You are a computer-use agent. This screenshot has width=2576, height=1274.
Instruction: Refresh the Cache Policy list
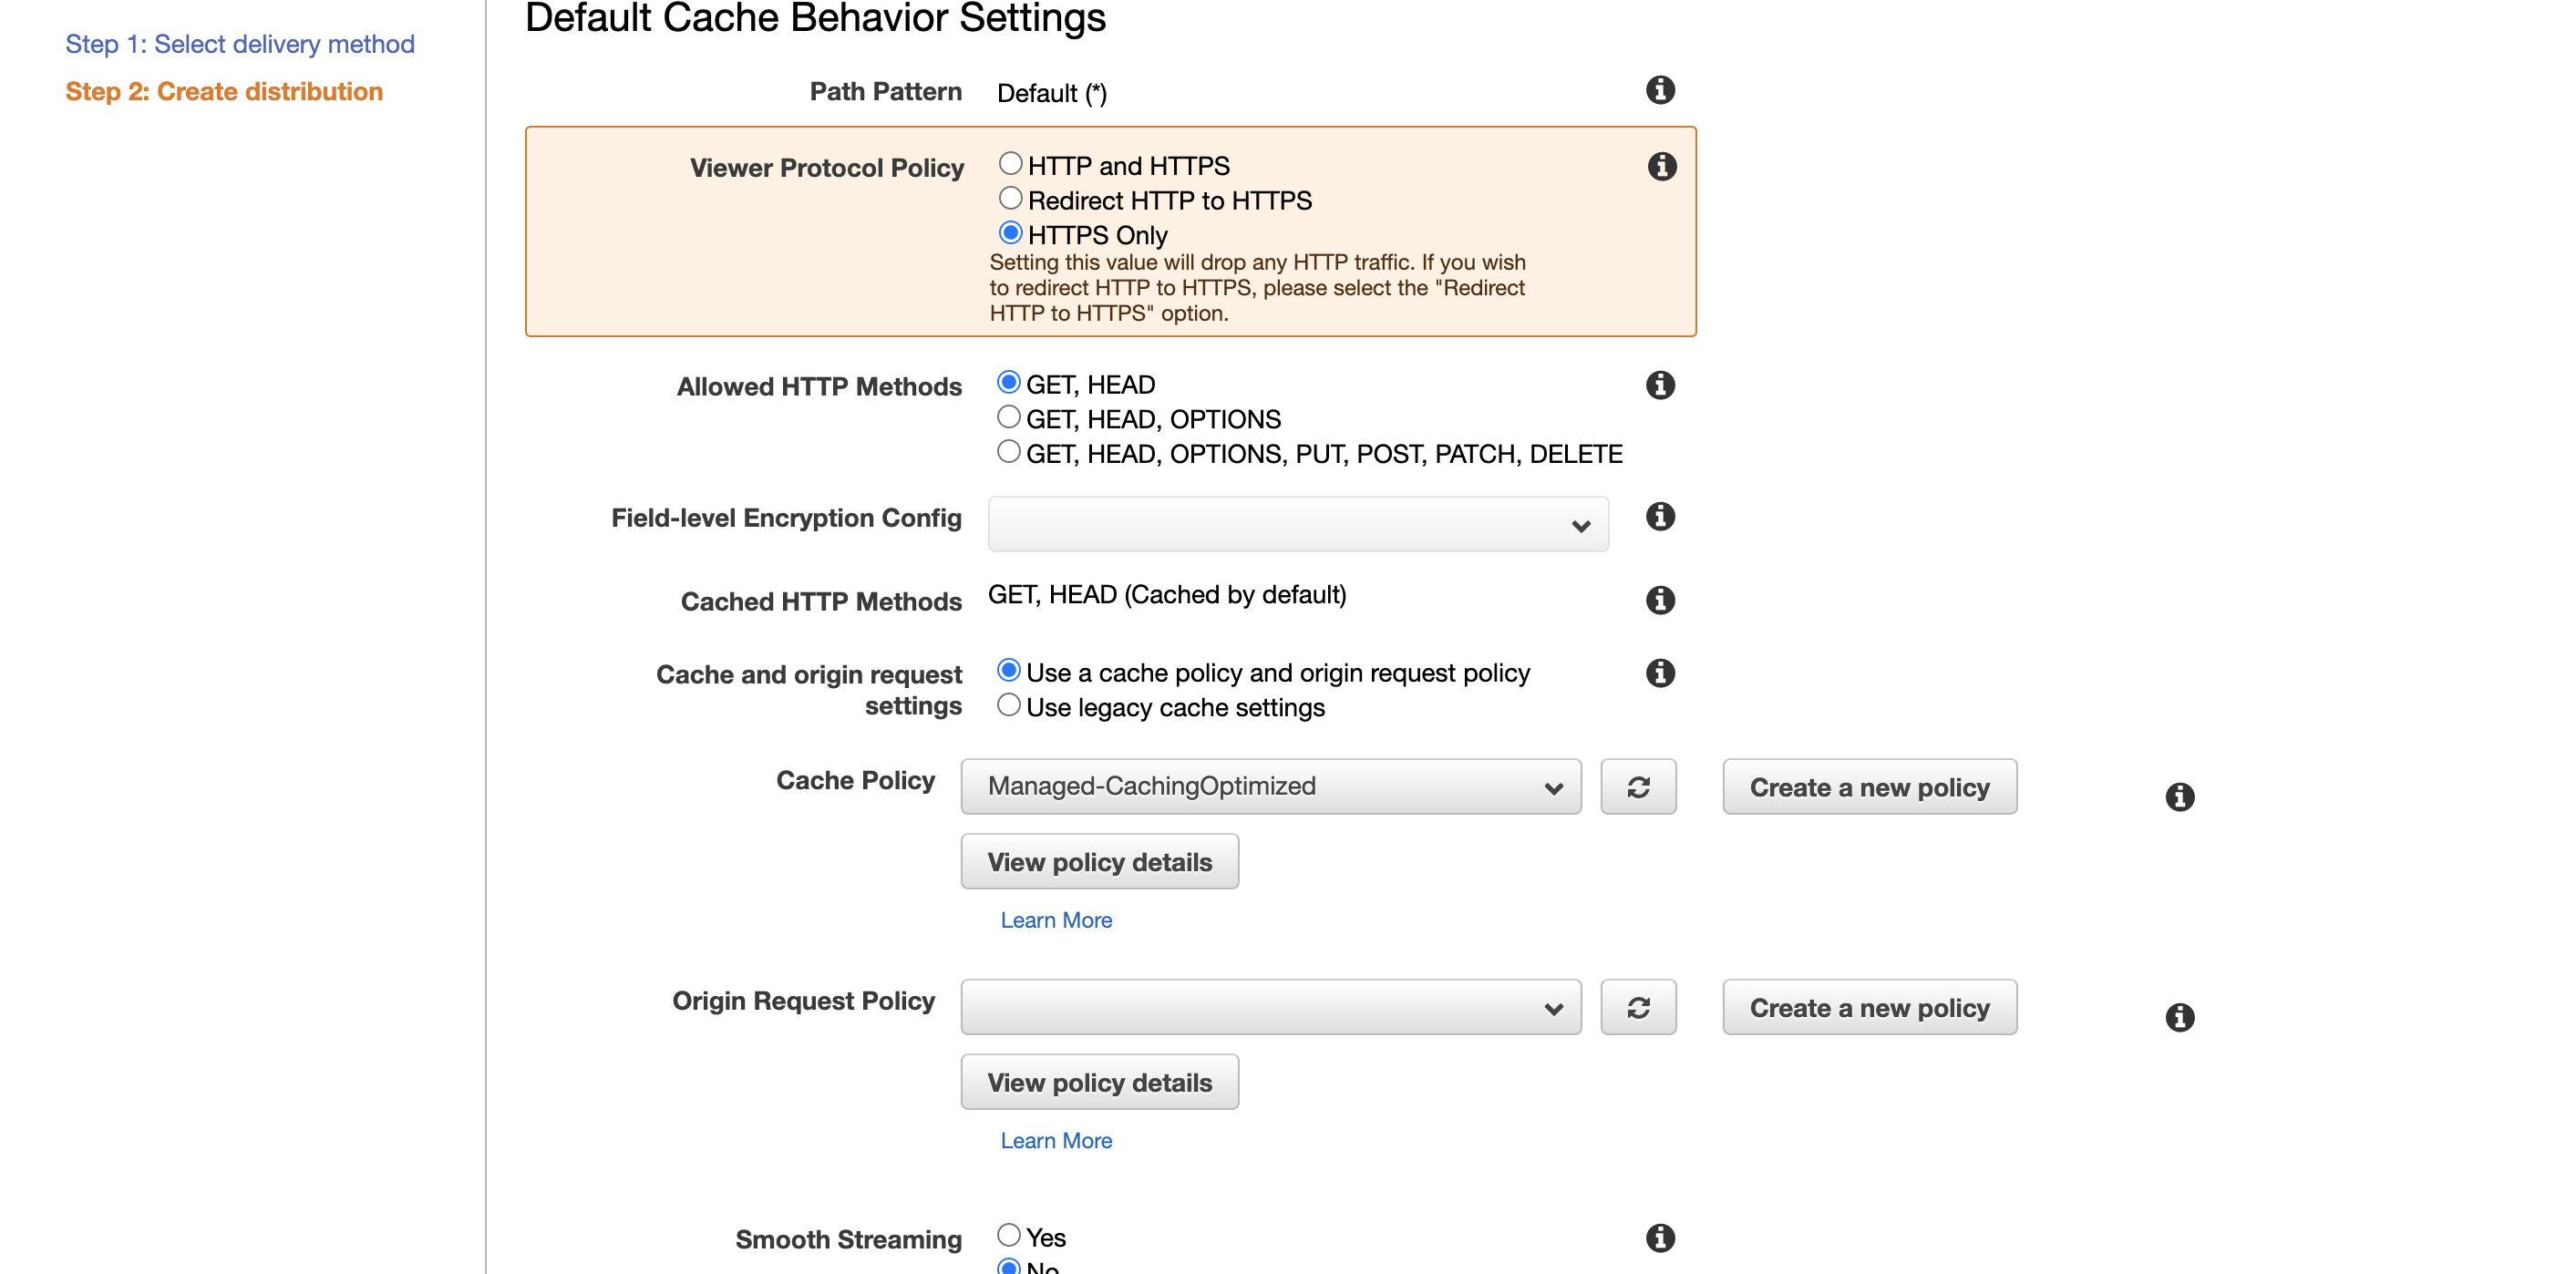tap(1638, 787)
